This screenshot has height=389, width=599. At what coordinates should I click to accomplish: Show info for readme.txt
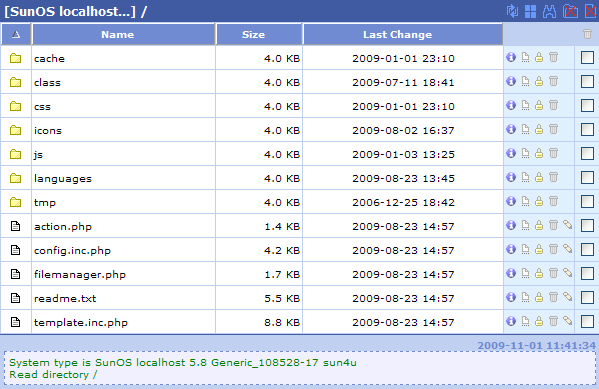(511, 297)
